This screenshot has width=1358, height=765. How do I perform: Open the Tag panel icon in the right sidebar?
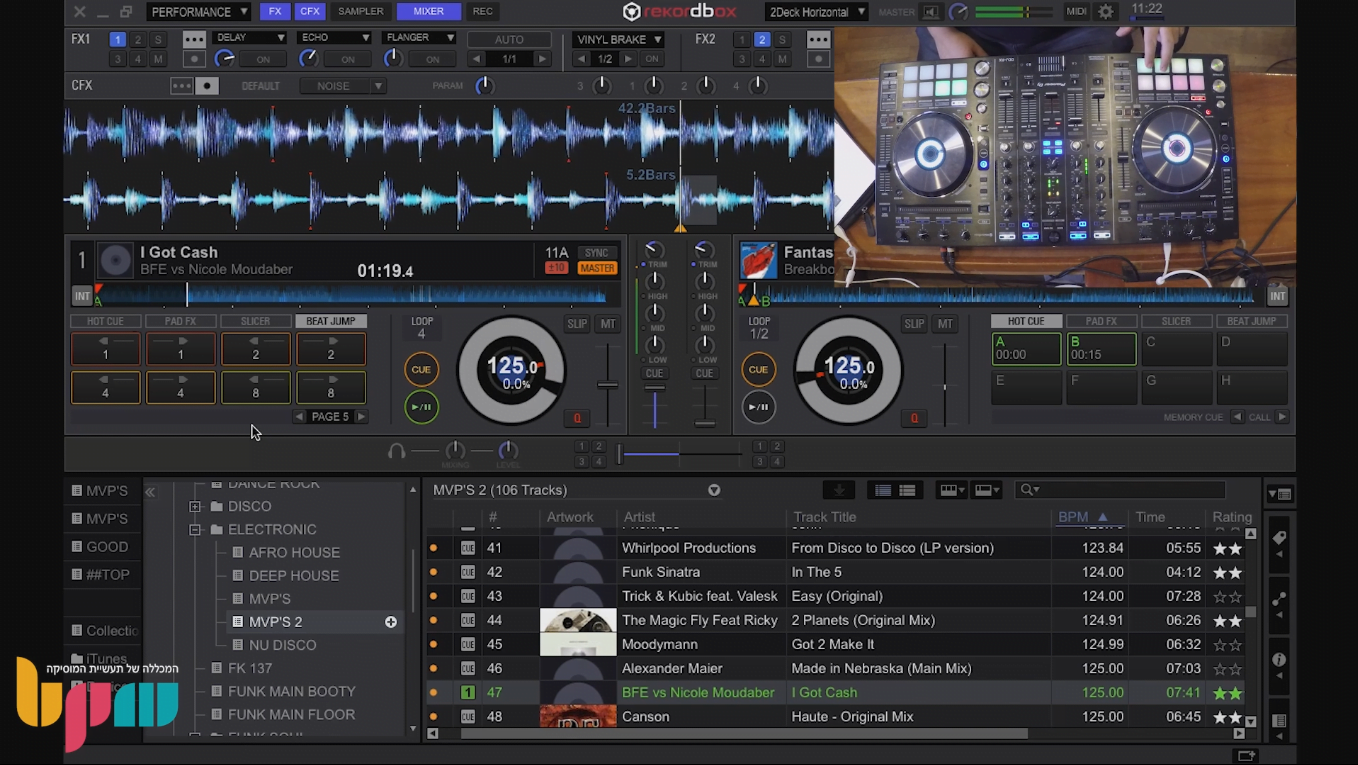[x=1279, y=539]
